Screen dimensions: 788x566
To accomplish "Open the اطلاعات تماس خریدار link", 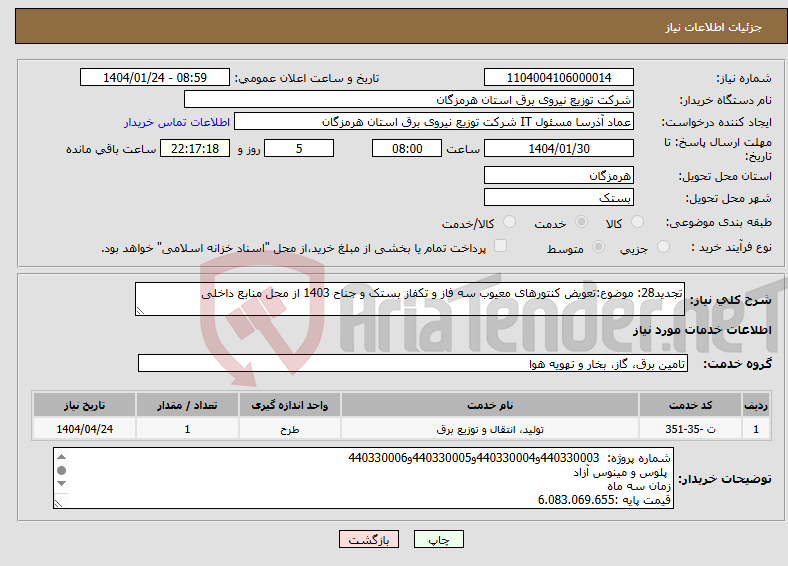I will (177, 122).
